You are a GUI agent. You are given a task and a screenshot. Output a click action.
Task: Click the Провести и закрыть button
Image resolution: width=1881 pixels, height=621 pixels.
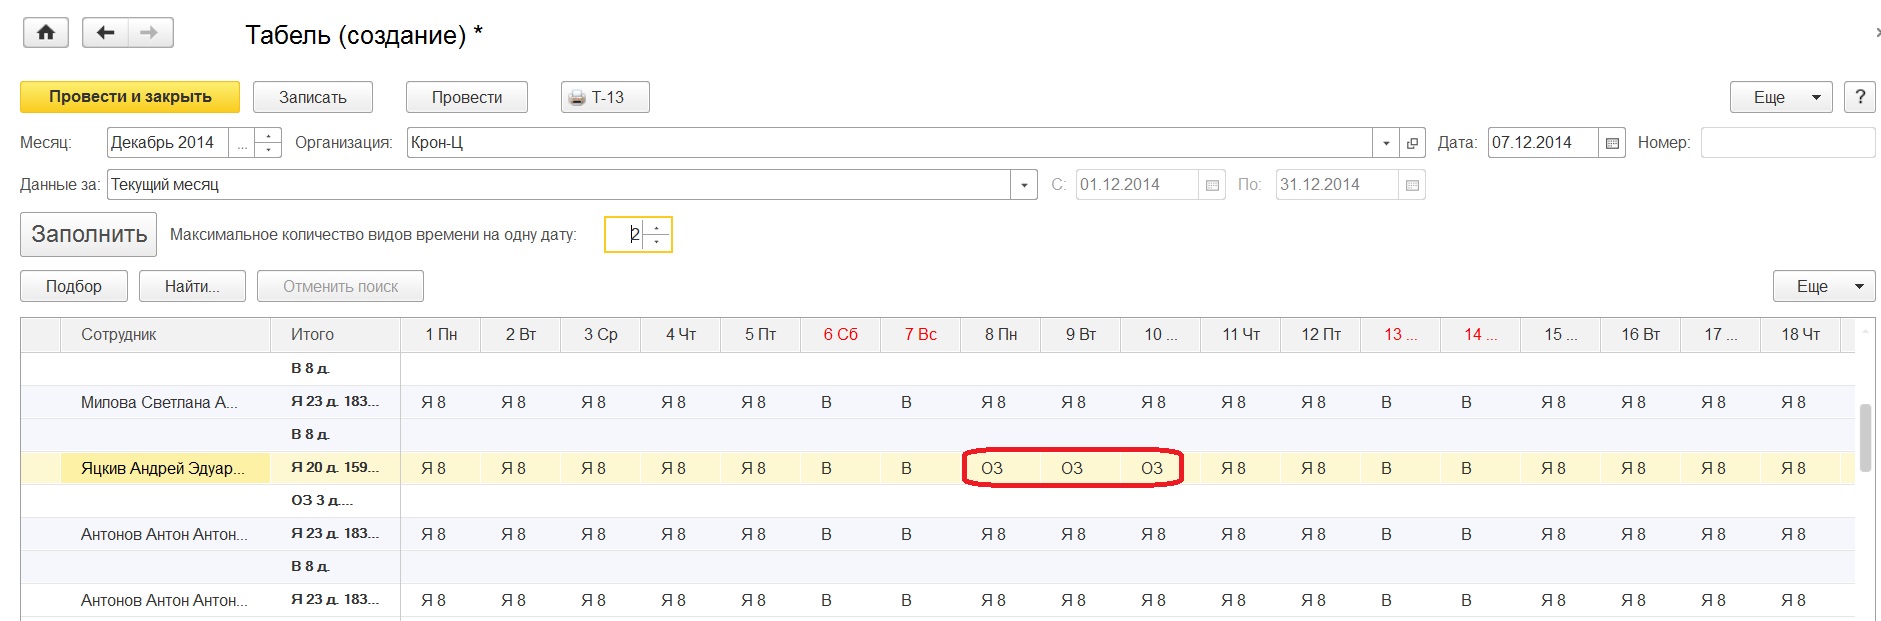[x=130, y=97]
